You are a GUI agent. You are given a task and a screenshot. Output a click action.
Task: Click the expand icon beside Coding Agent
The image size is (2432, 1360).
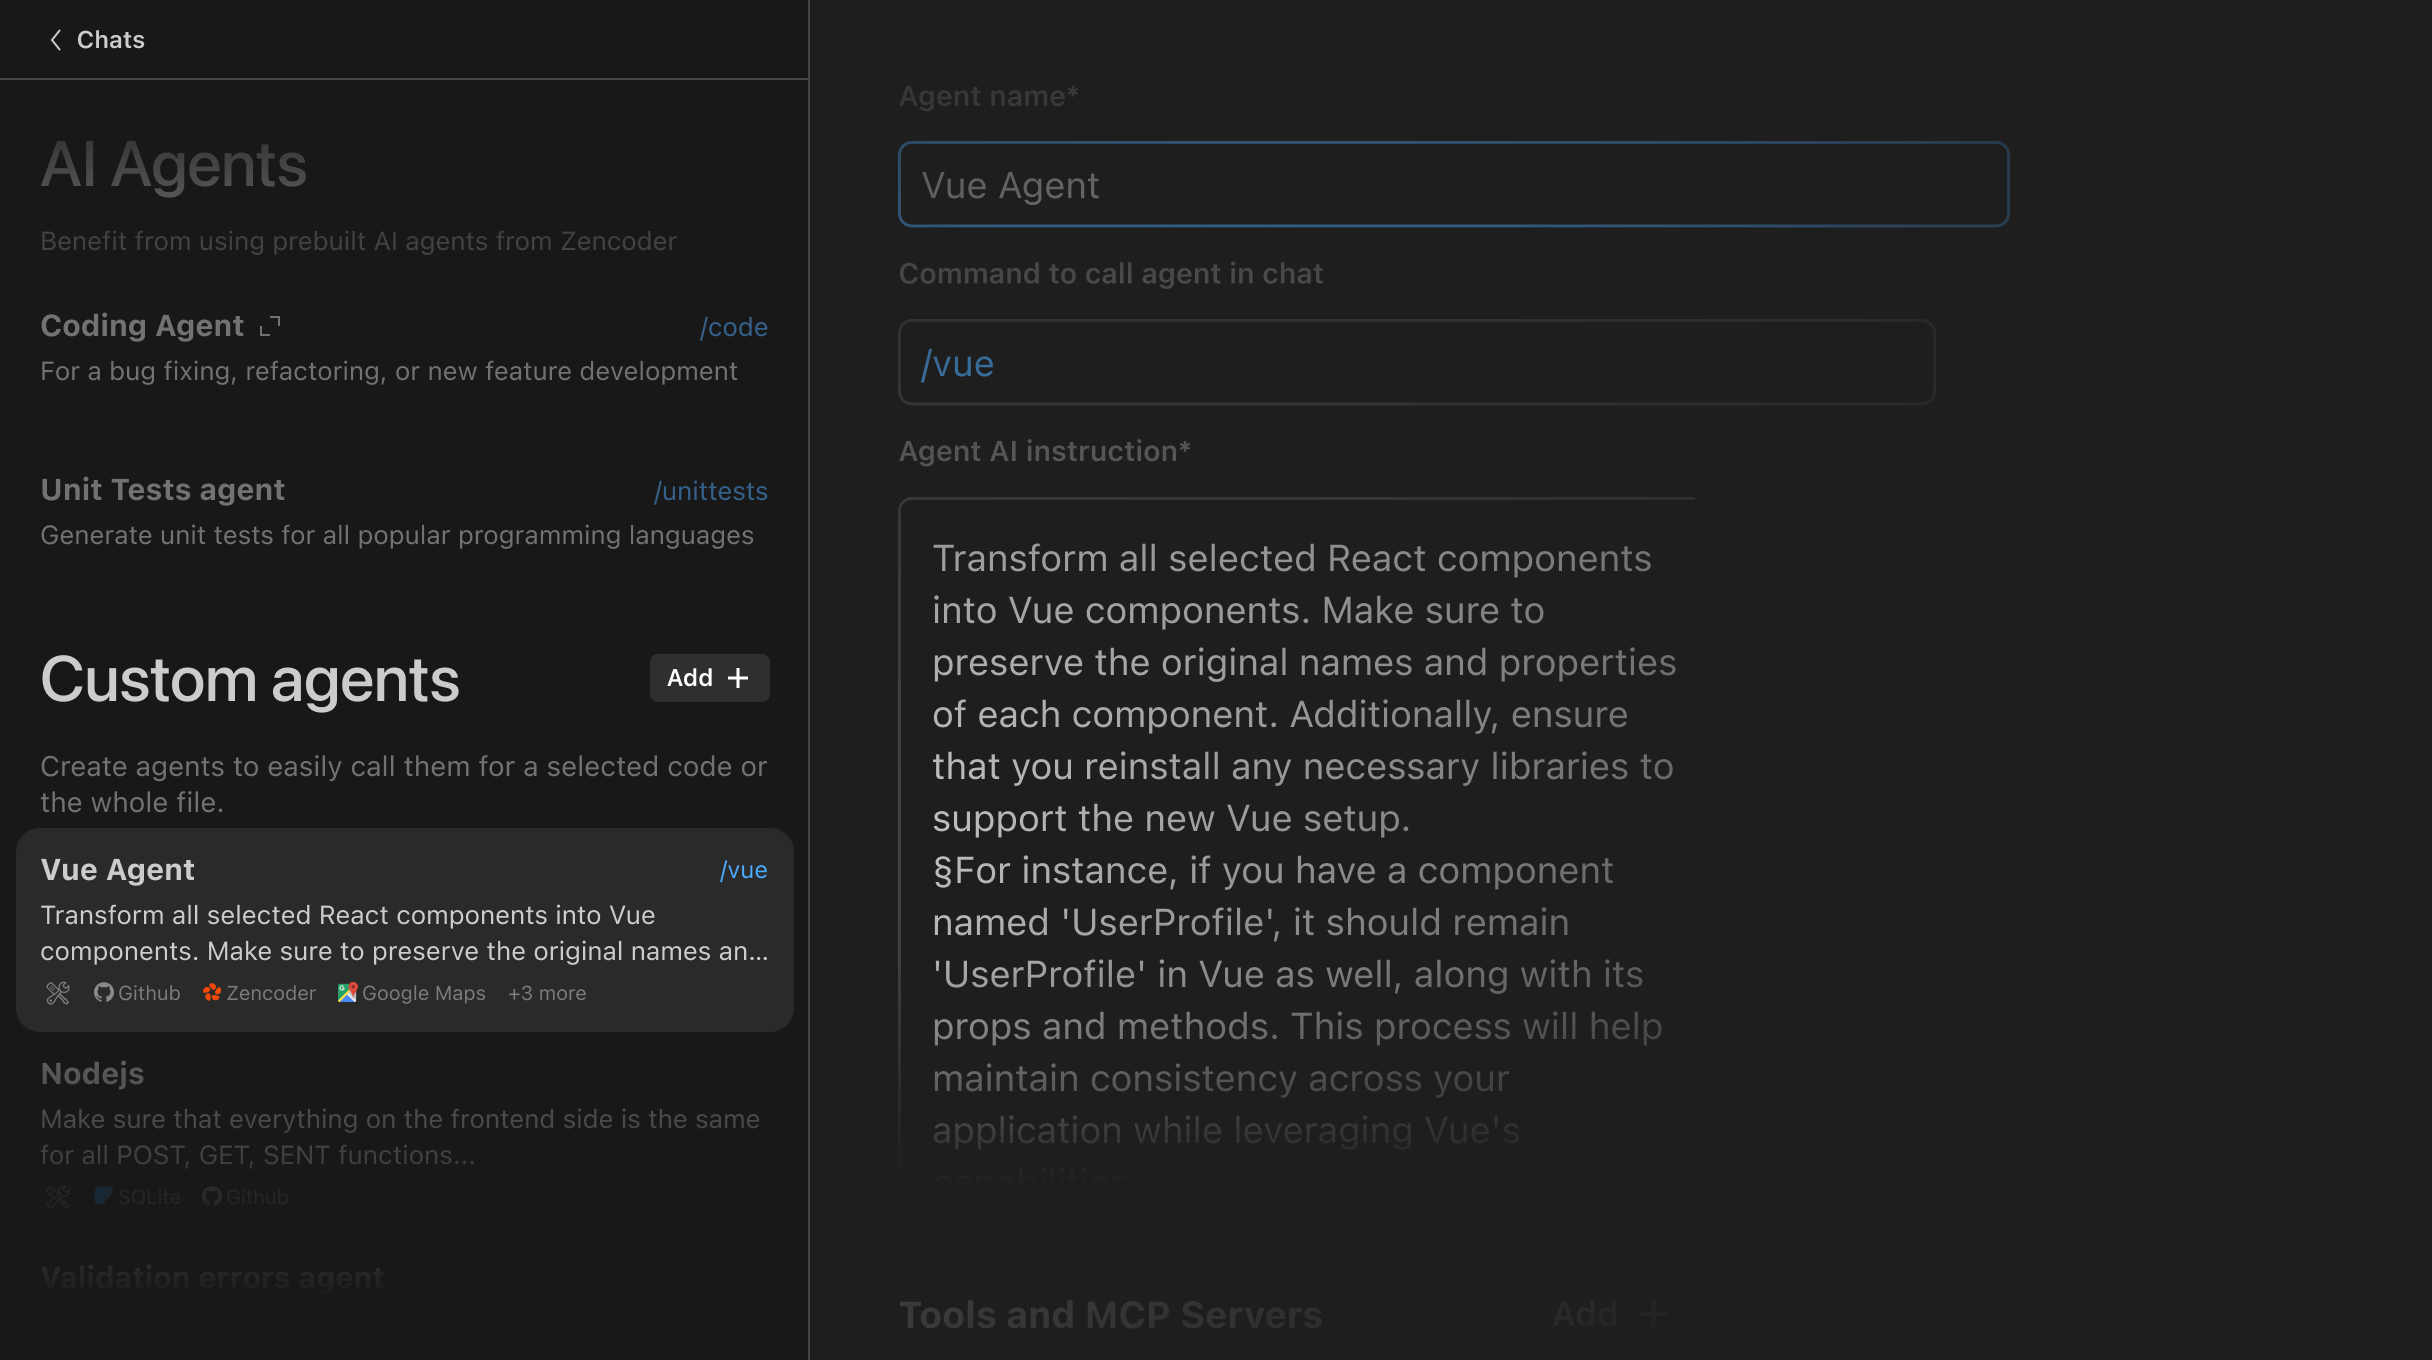point(270,326)
